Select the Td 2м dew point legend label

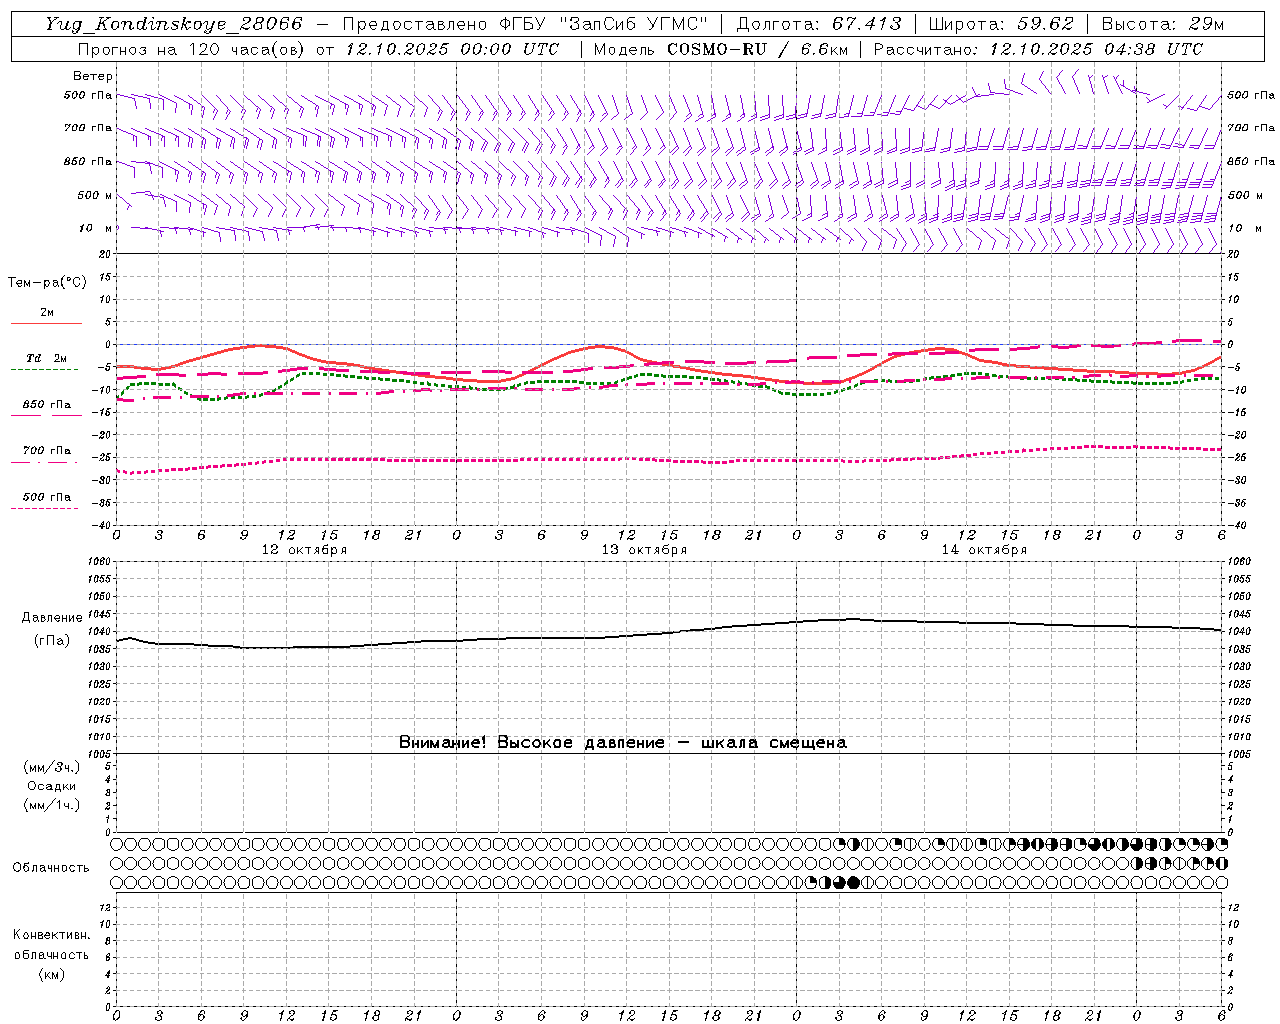click(47, 358)
